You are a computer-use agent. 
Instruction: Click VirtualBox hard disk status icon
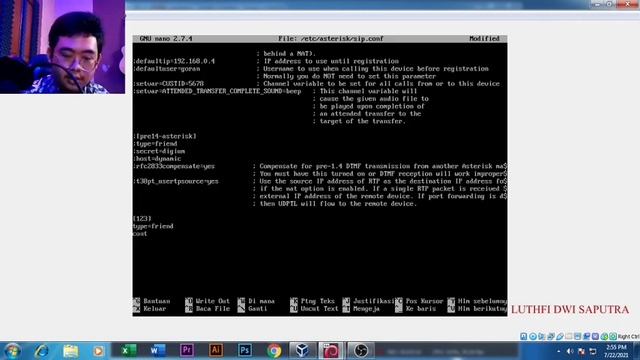tap(523, 336)
